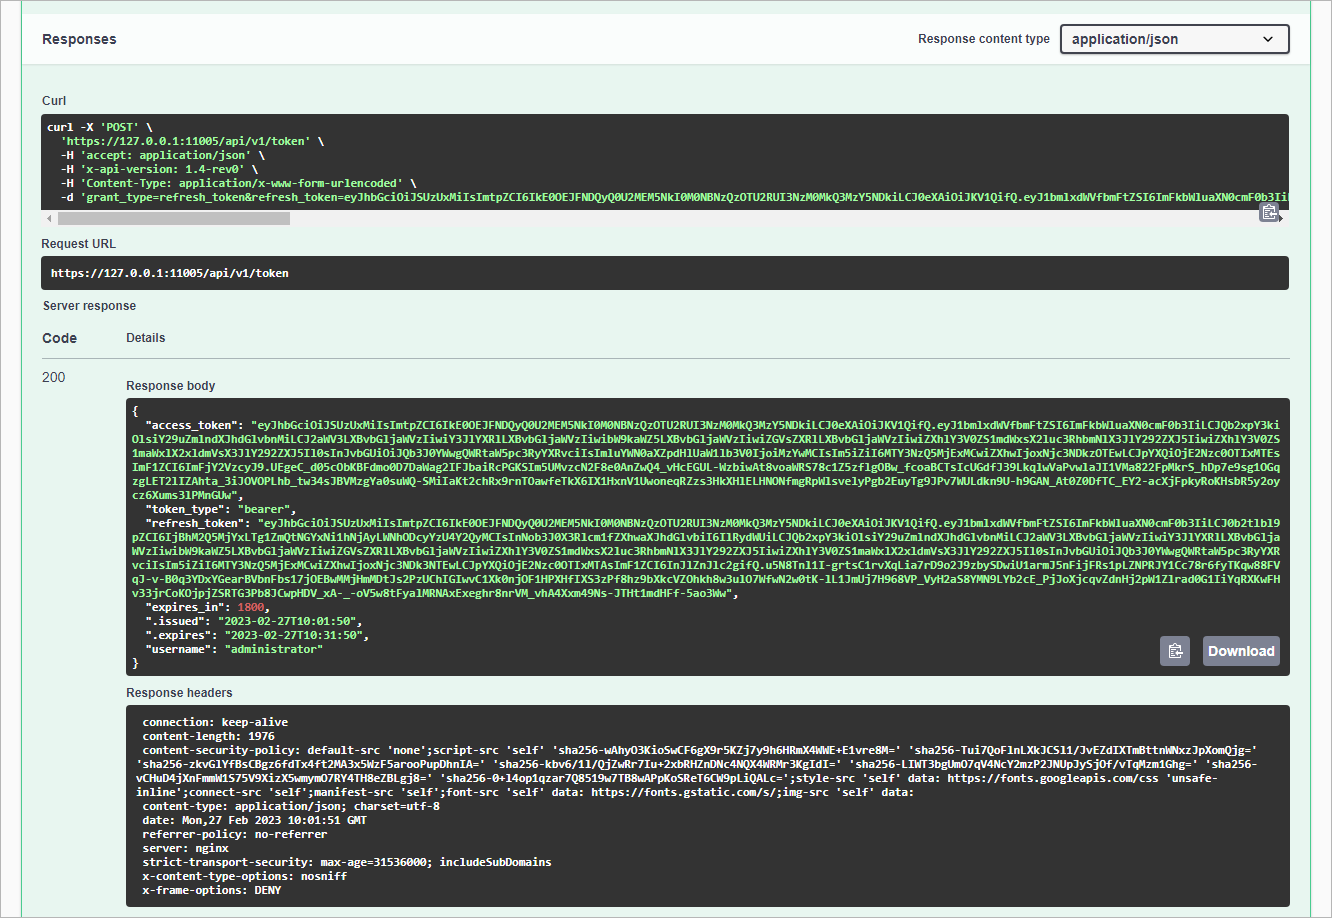Click the curl scrollbar right arrow
Screen dimensions: 1332x918
1283,218
